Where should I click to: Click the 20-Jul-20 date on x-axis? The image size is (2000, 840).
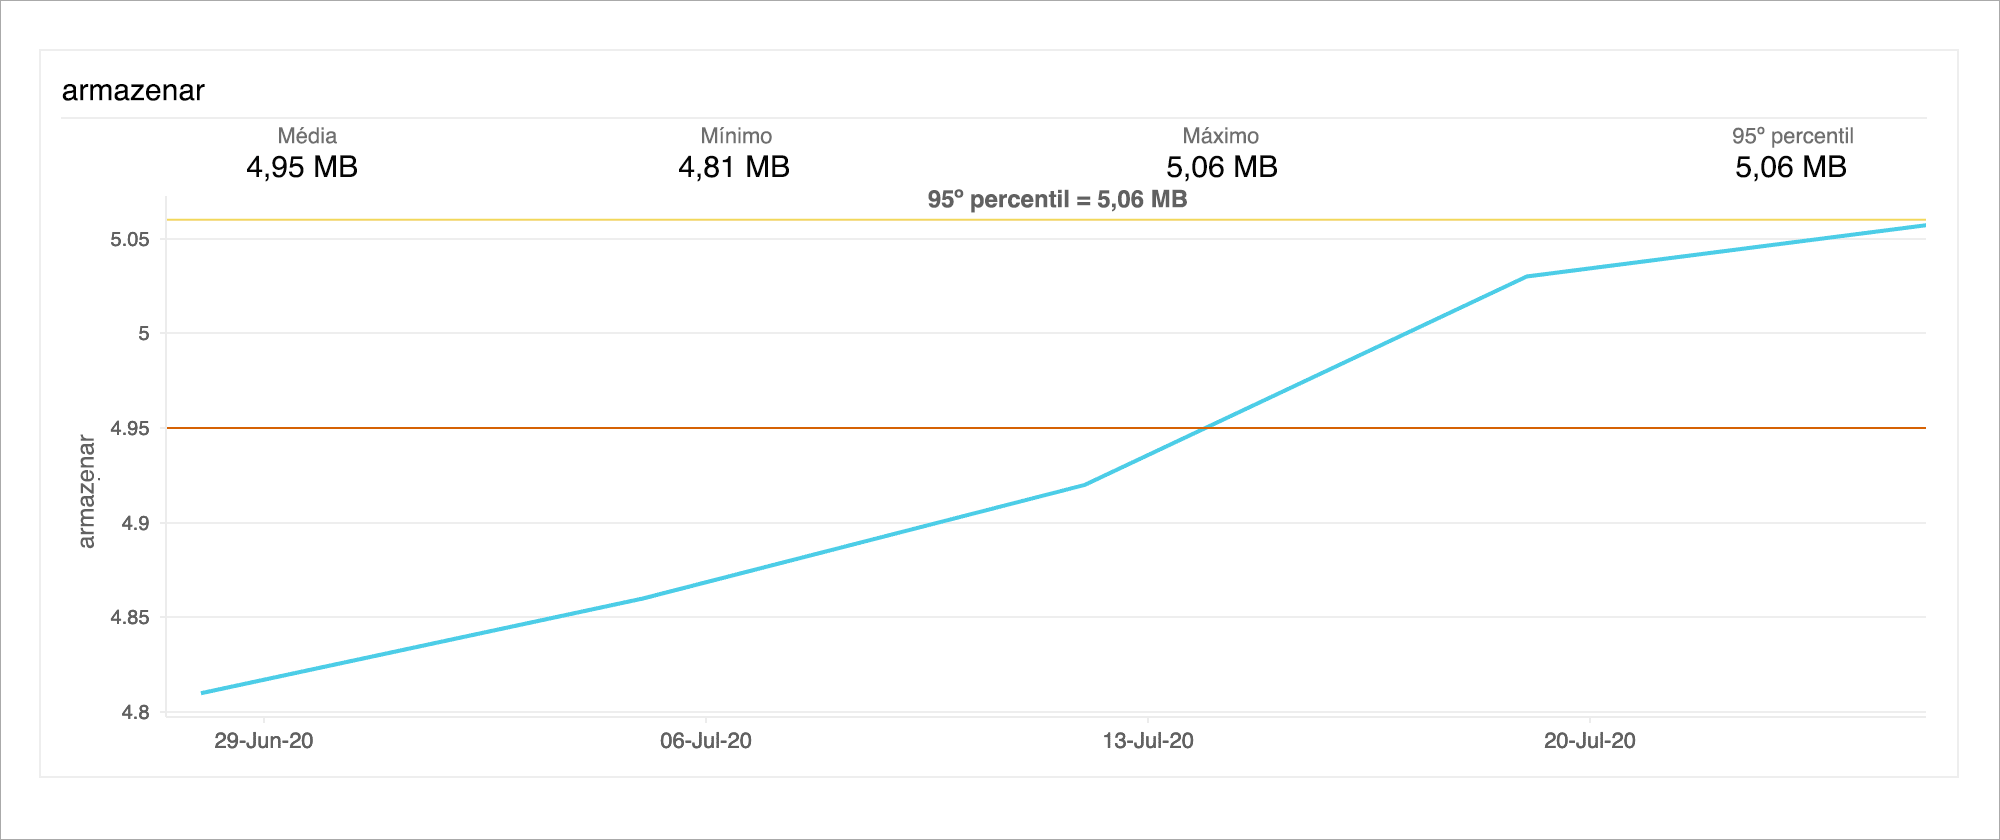(x=1590, y=741)
